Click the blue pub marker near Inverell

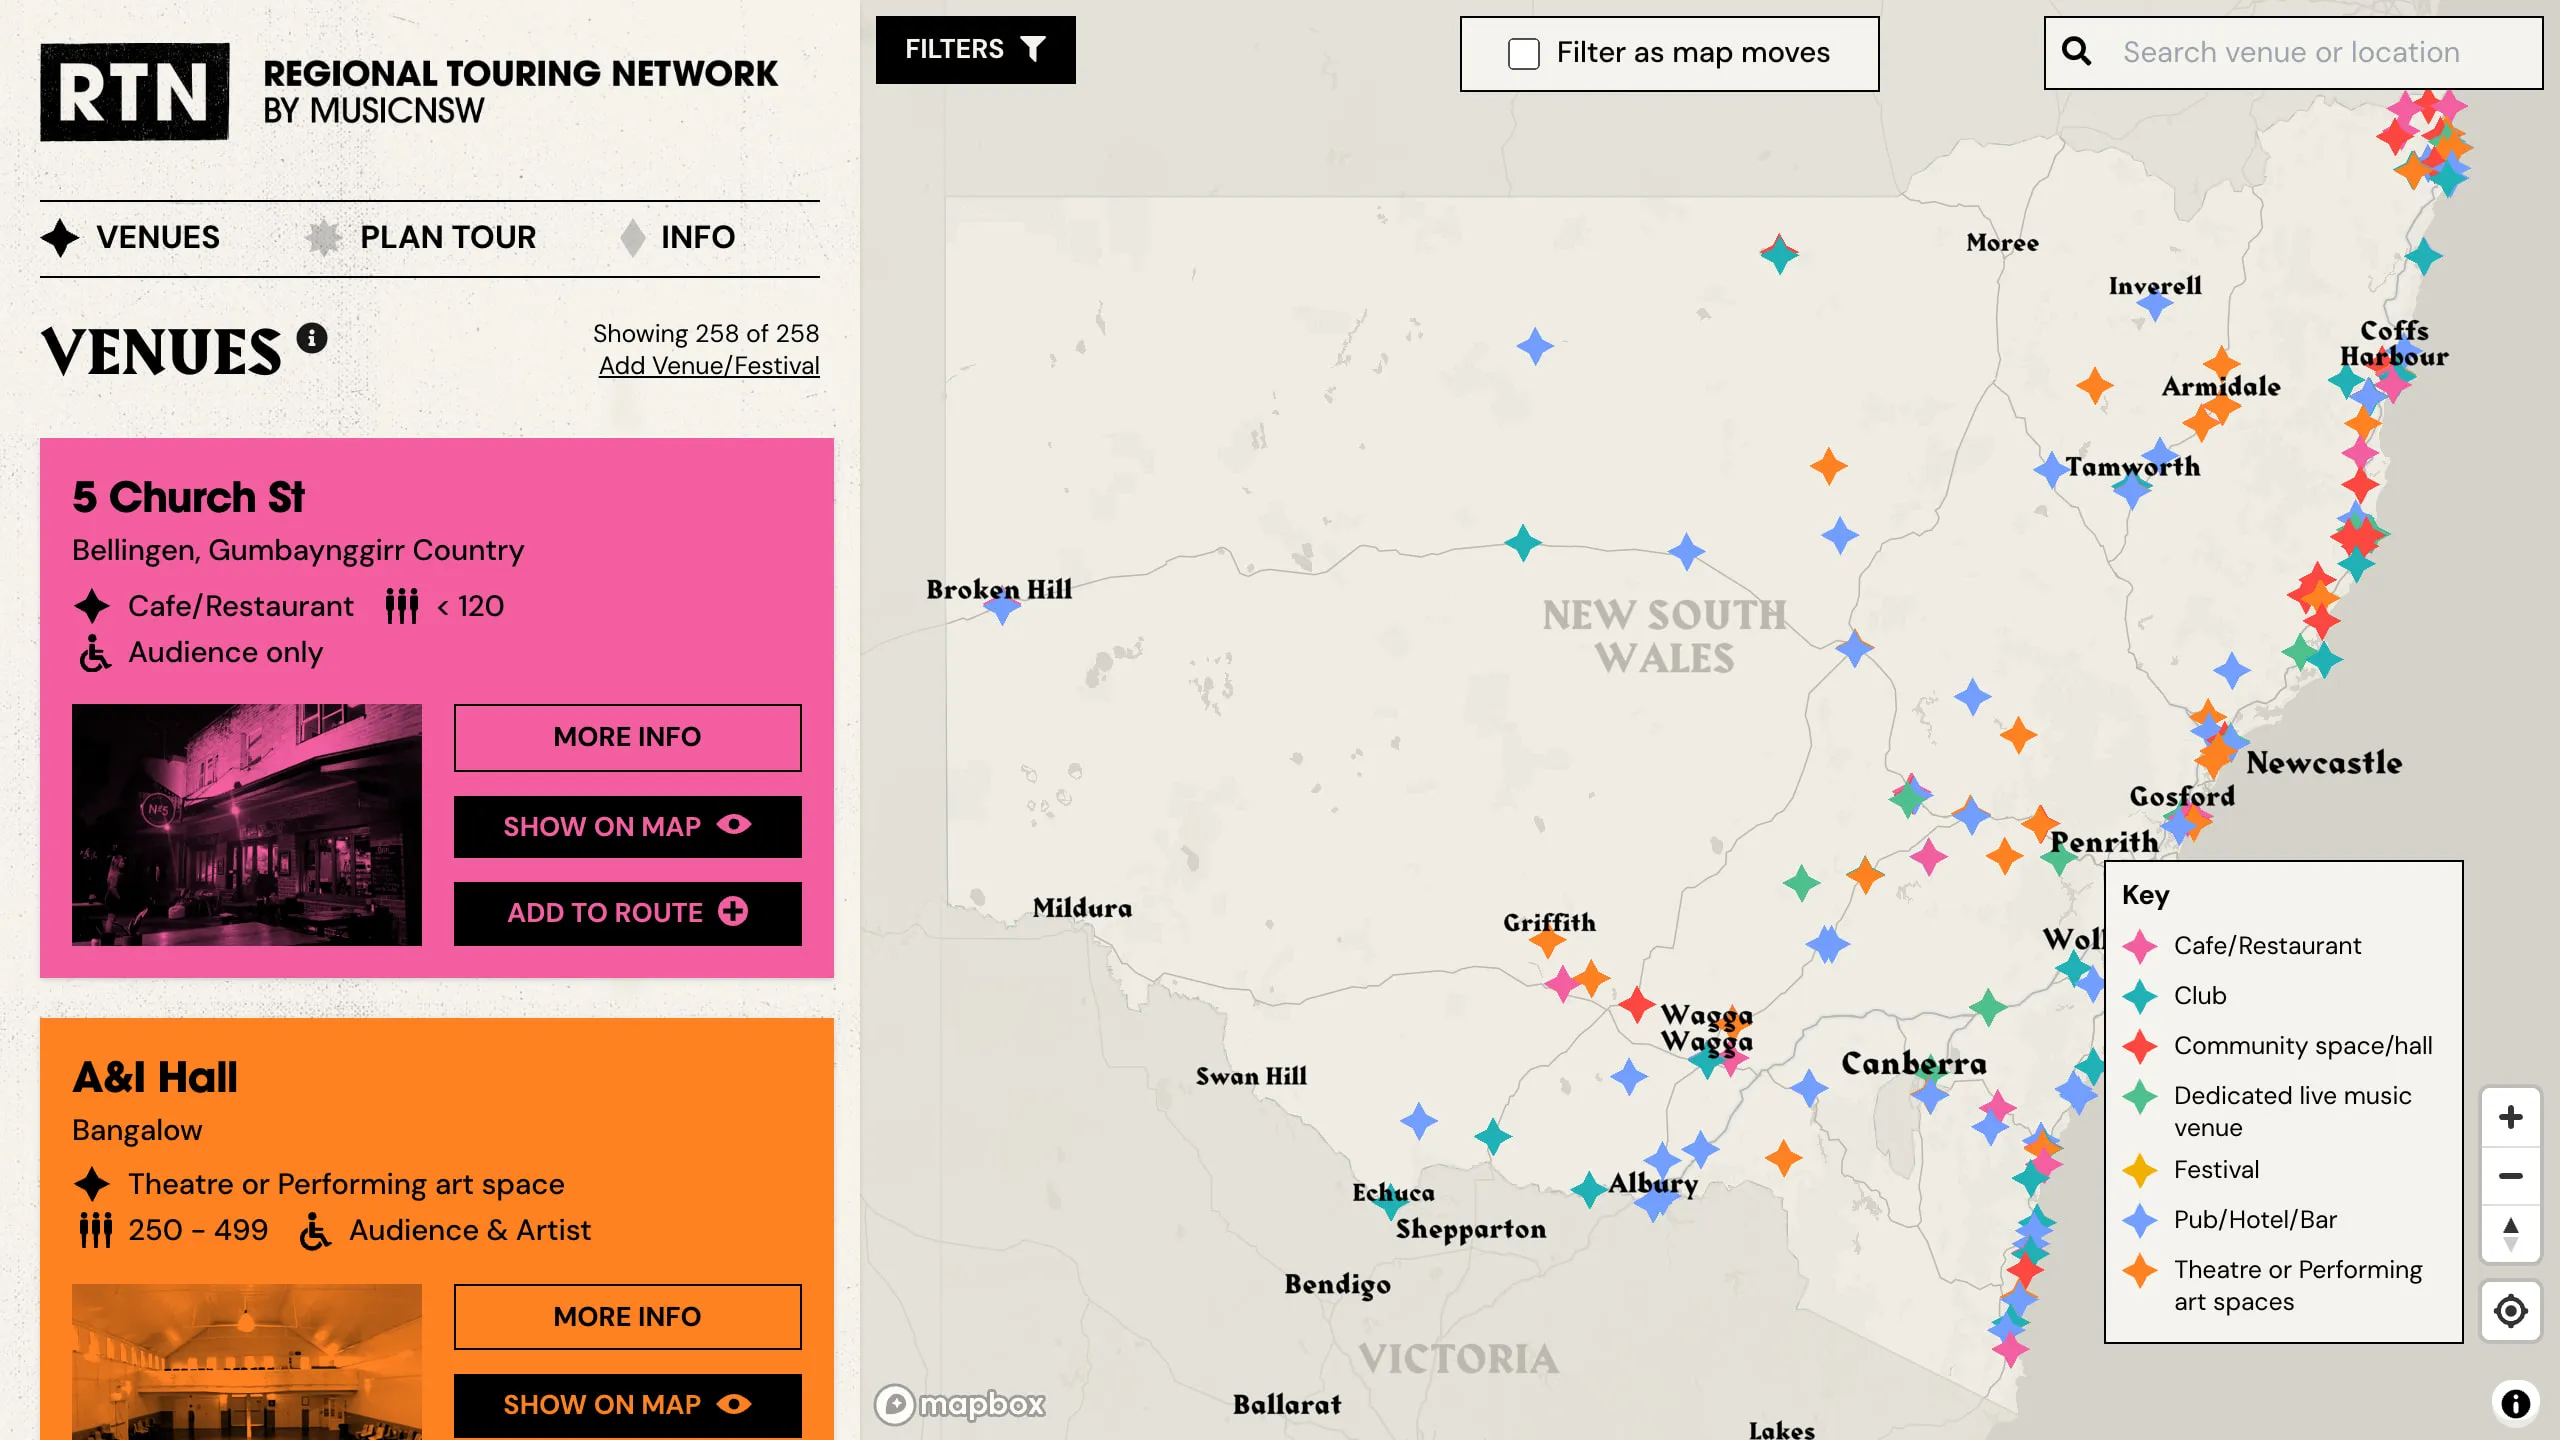2154,303
